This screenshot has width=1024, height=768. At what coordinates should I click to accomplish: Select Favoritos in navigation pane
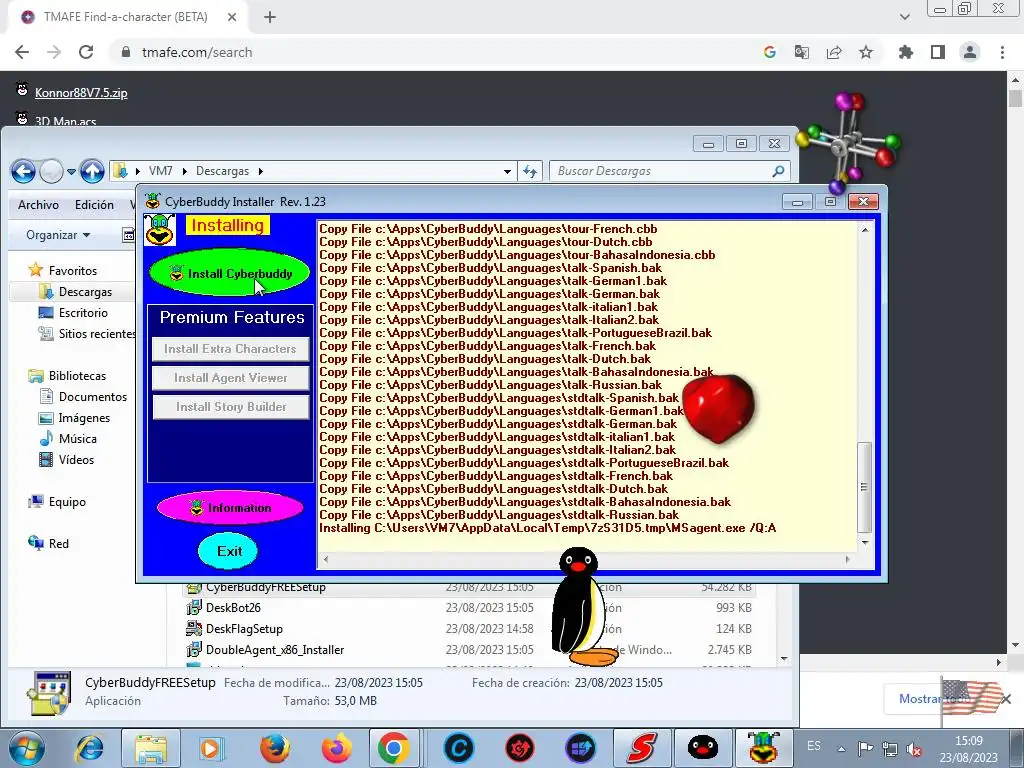[72, 270]
